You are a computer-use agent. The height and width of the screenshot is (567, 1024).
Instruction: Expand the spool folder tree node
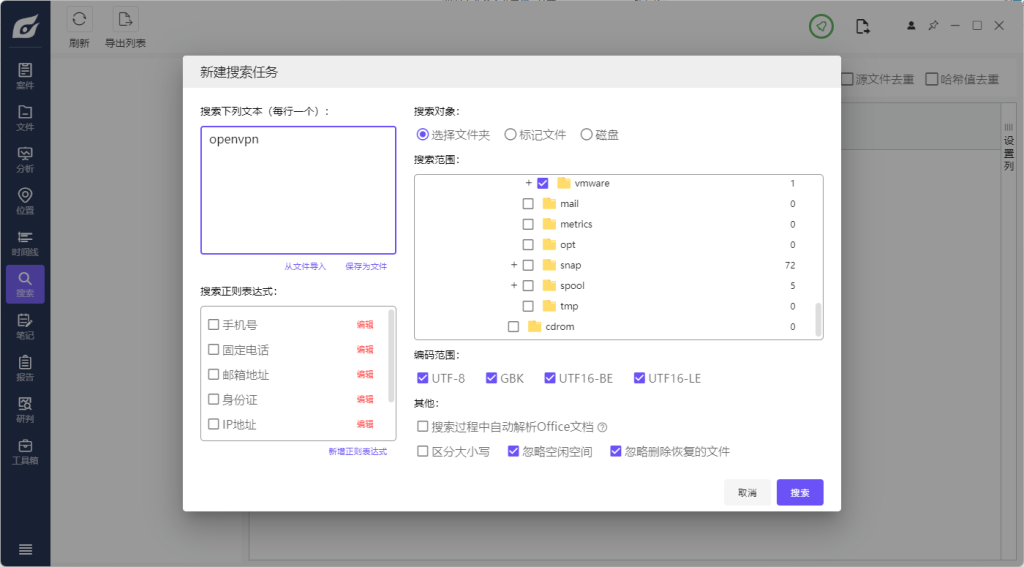pyautogui.click(x=514, y=286)
